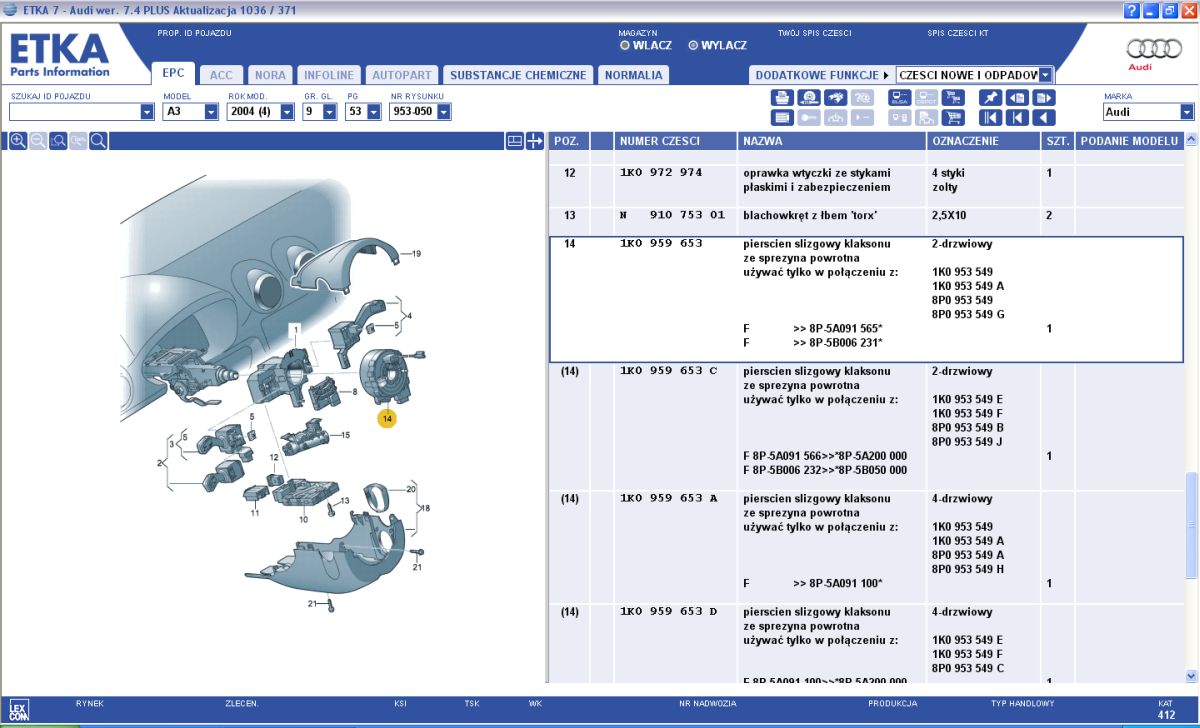Switch to the INFOLINE tab
1200x728 pixels.
[329, 75]
